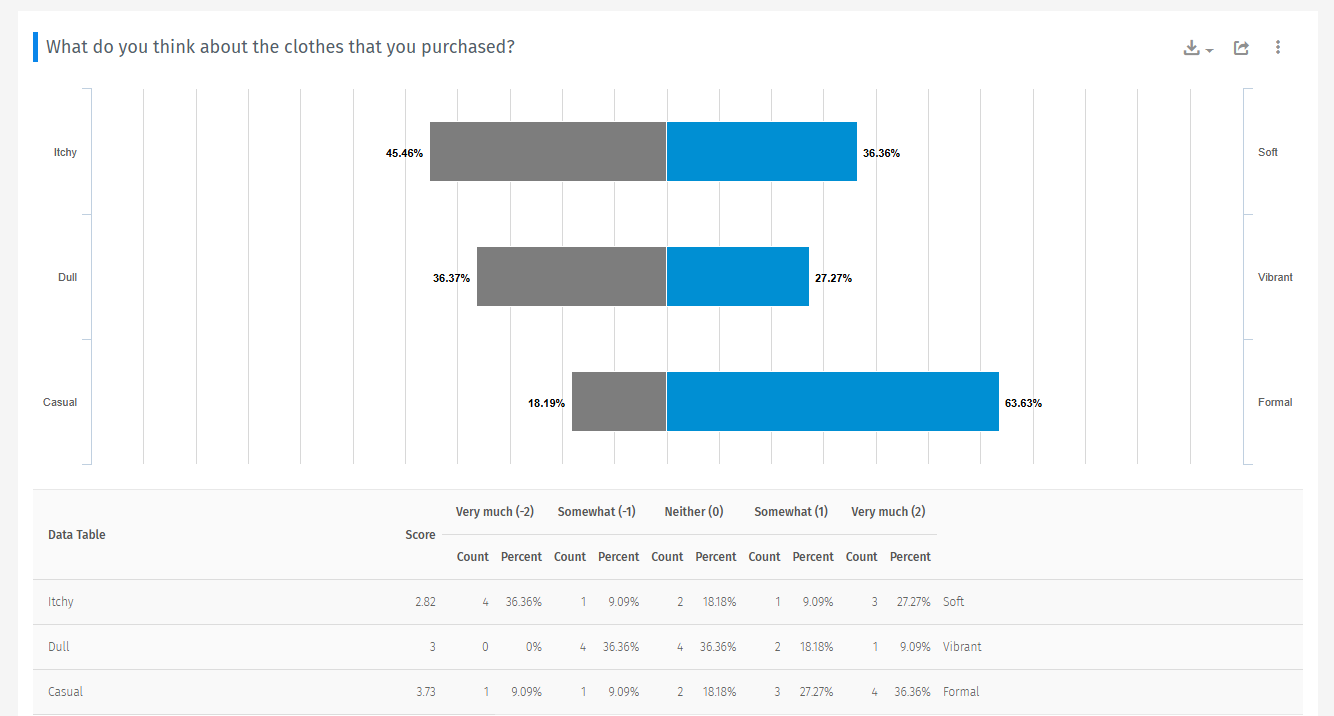Click the Very much (-2) column header
Viewport: 1334px width, 716px height.
pos(494,511)
